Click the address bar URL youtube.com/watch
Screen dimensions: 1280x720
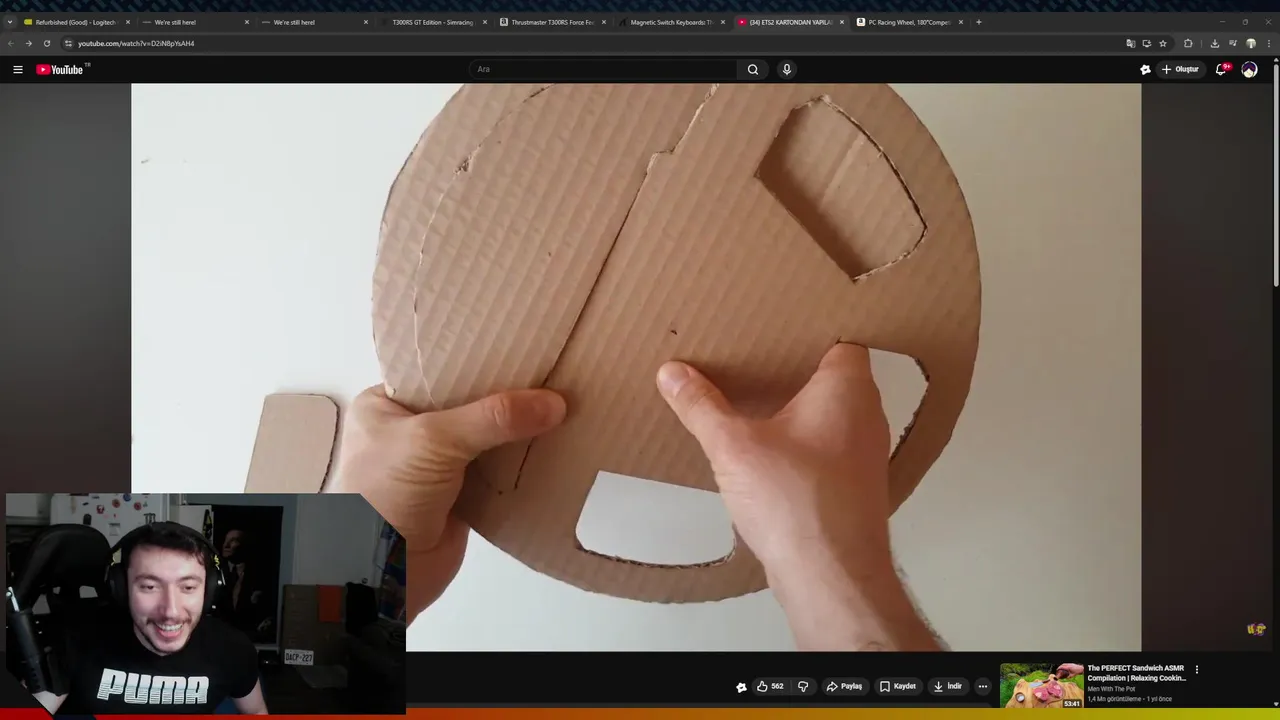coord(136,43)
